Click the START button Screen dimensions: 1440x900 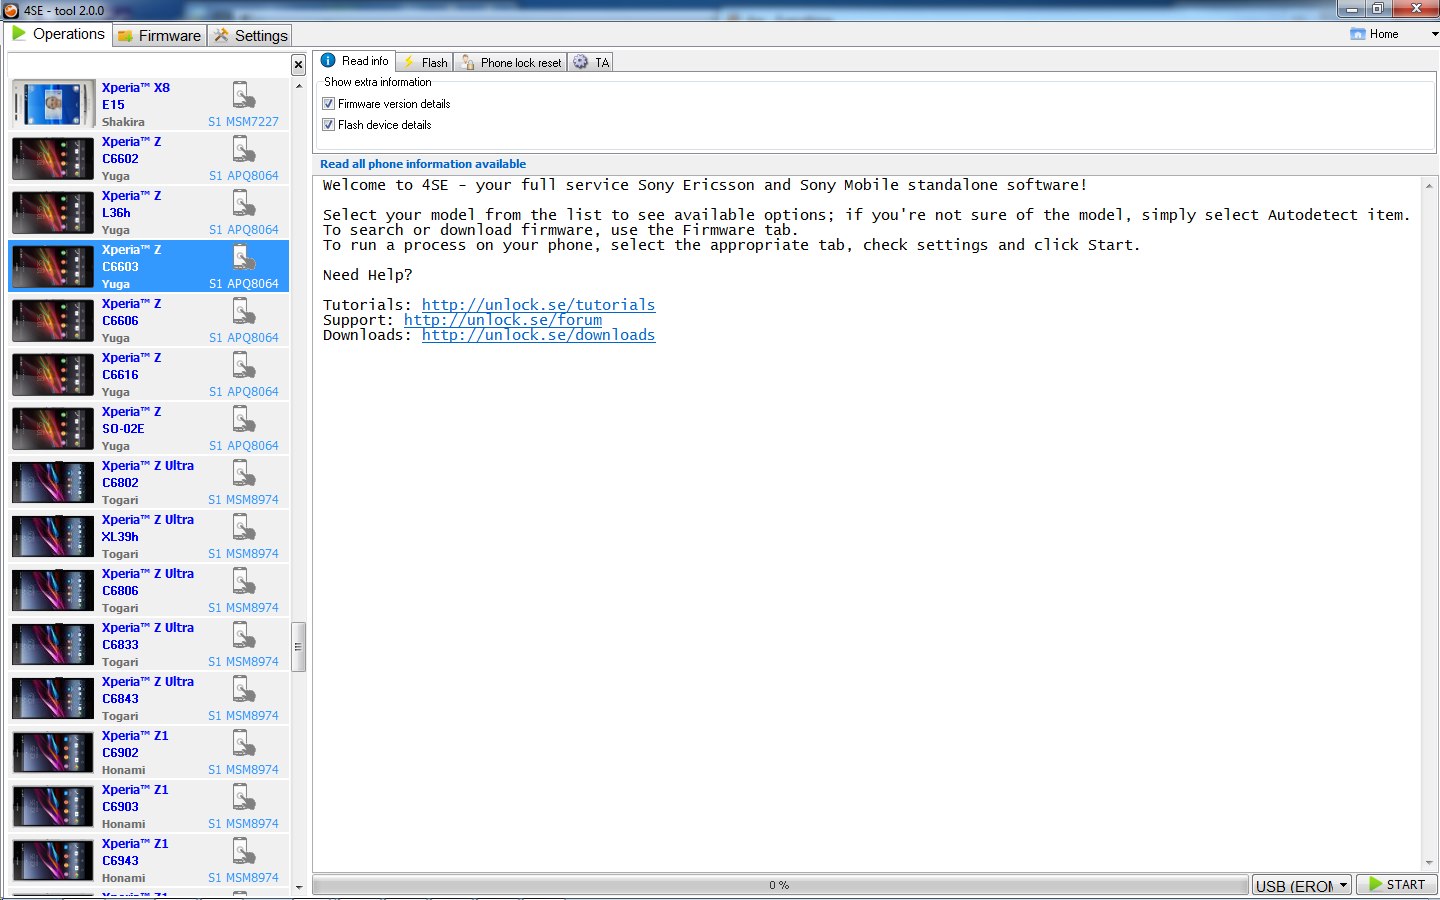[1397, 884]
